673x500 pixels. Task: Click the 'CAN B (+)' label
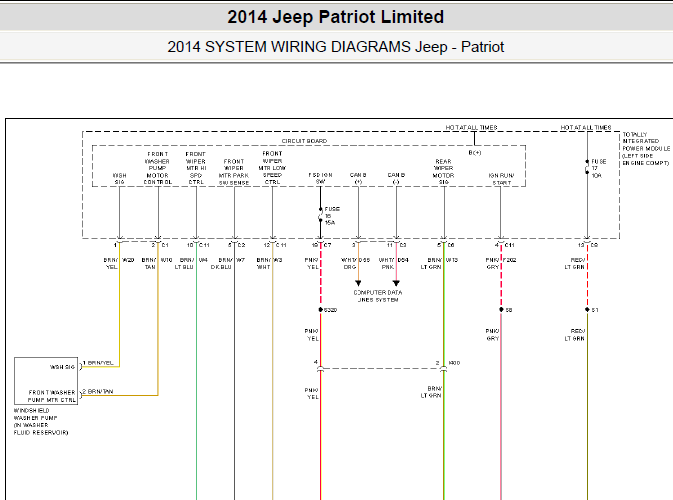coord(358,178)
